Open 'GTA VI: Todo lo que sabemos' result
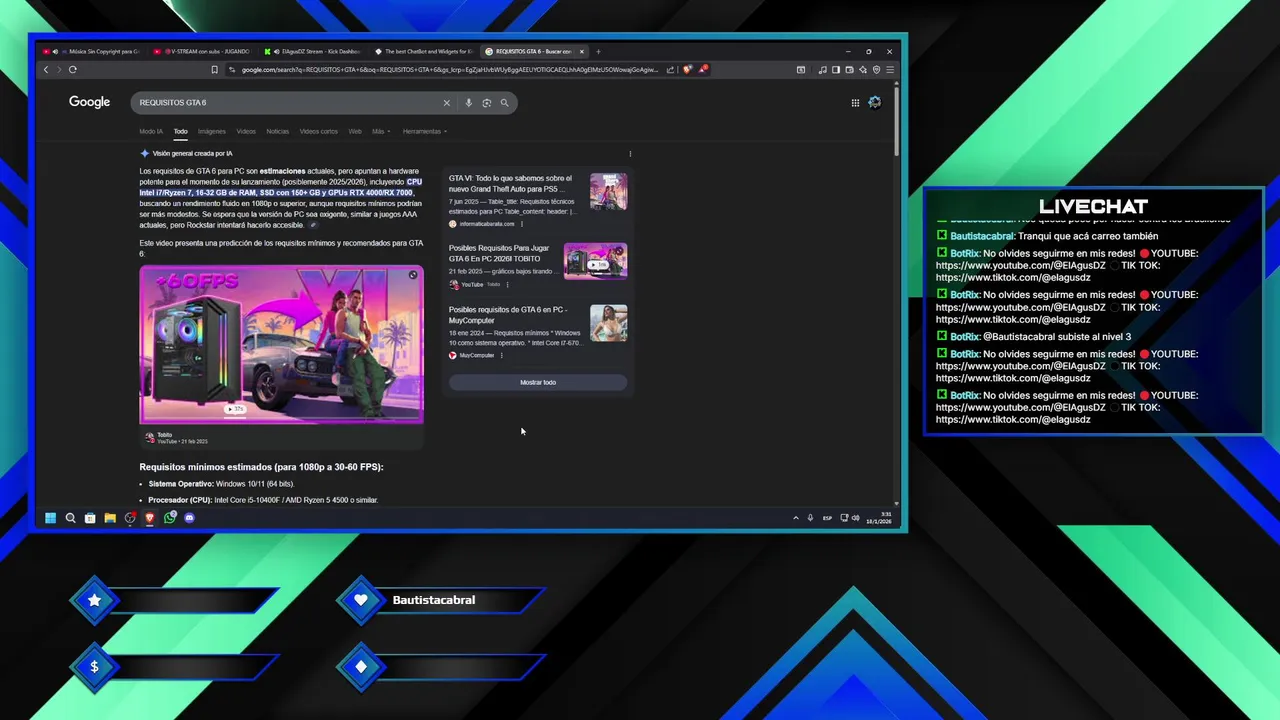This screenshot has height=720, width=1280. (x=511, y=183)
